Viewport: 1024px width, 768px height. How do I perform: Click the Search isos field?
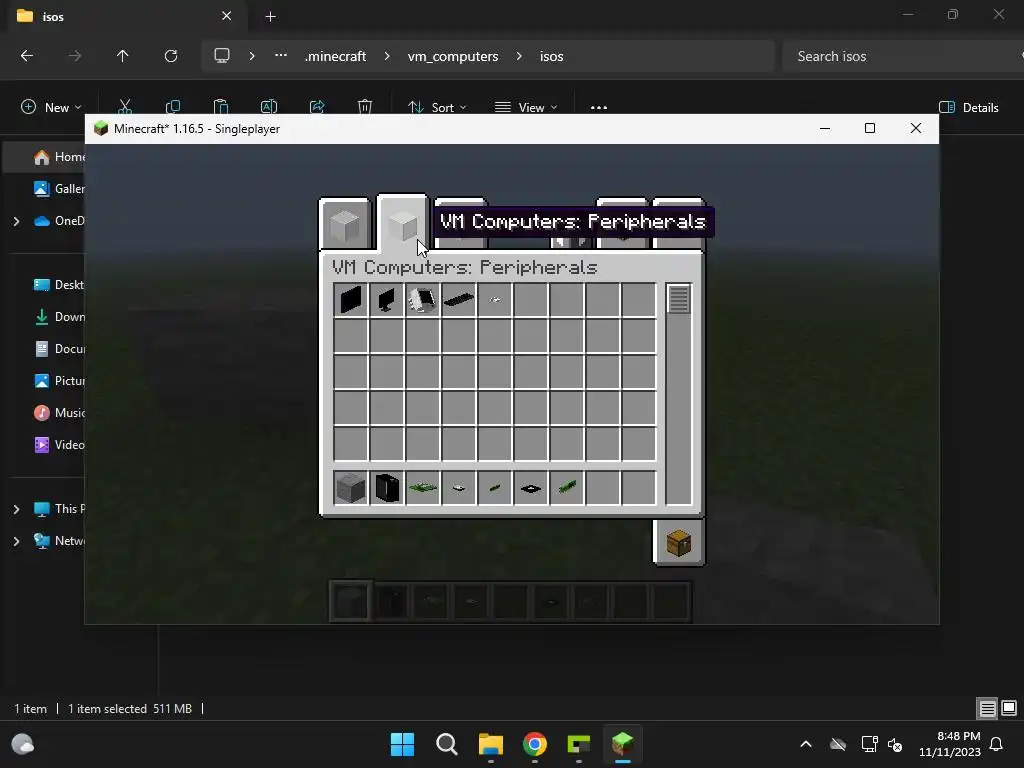point(903,56)
